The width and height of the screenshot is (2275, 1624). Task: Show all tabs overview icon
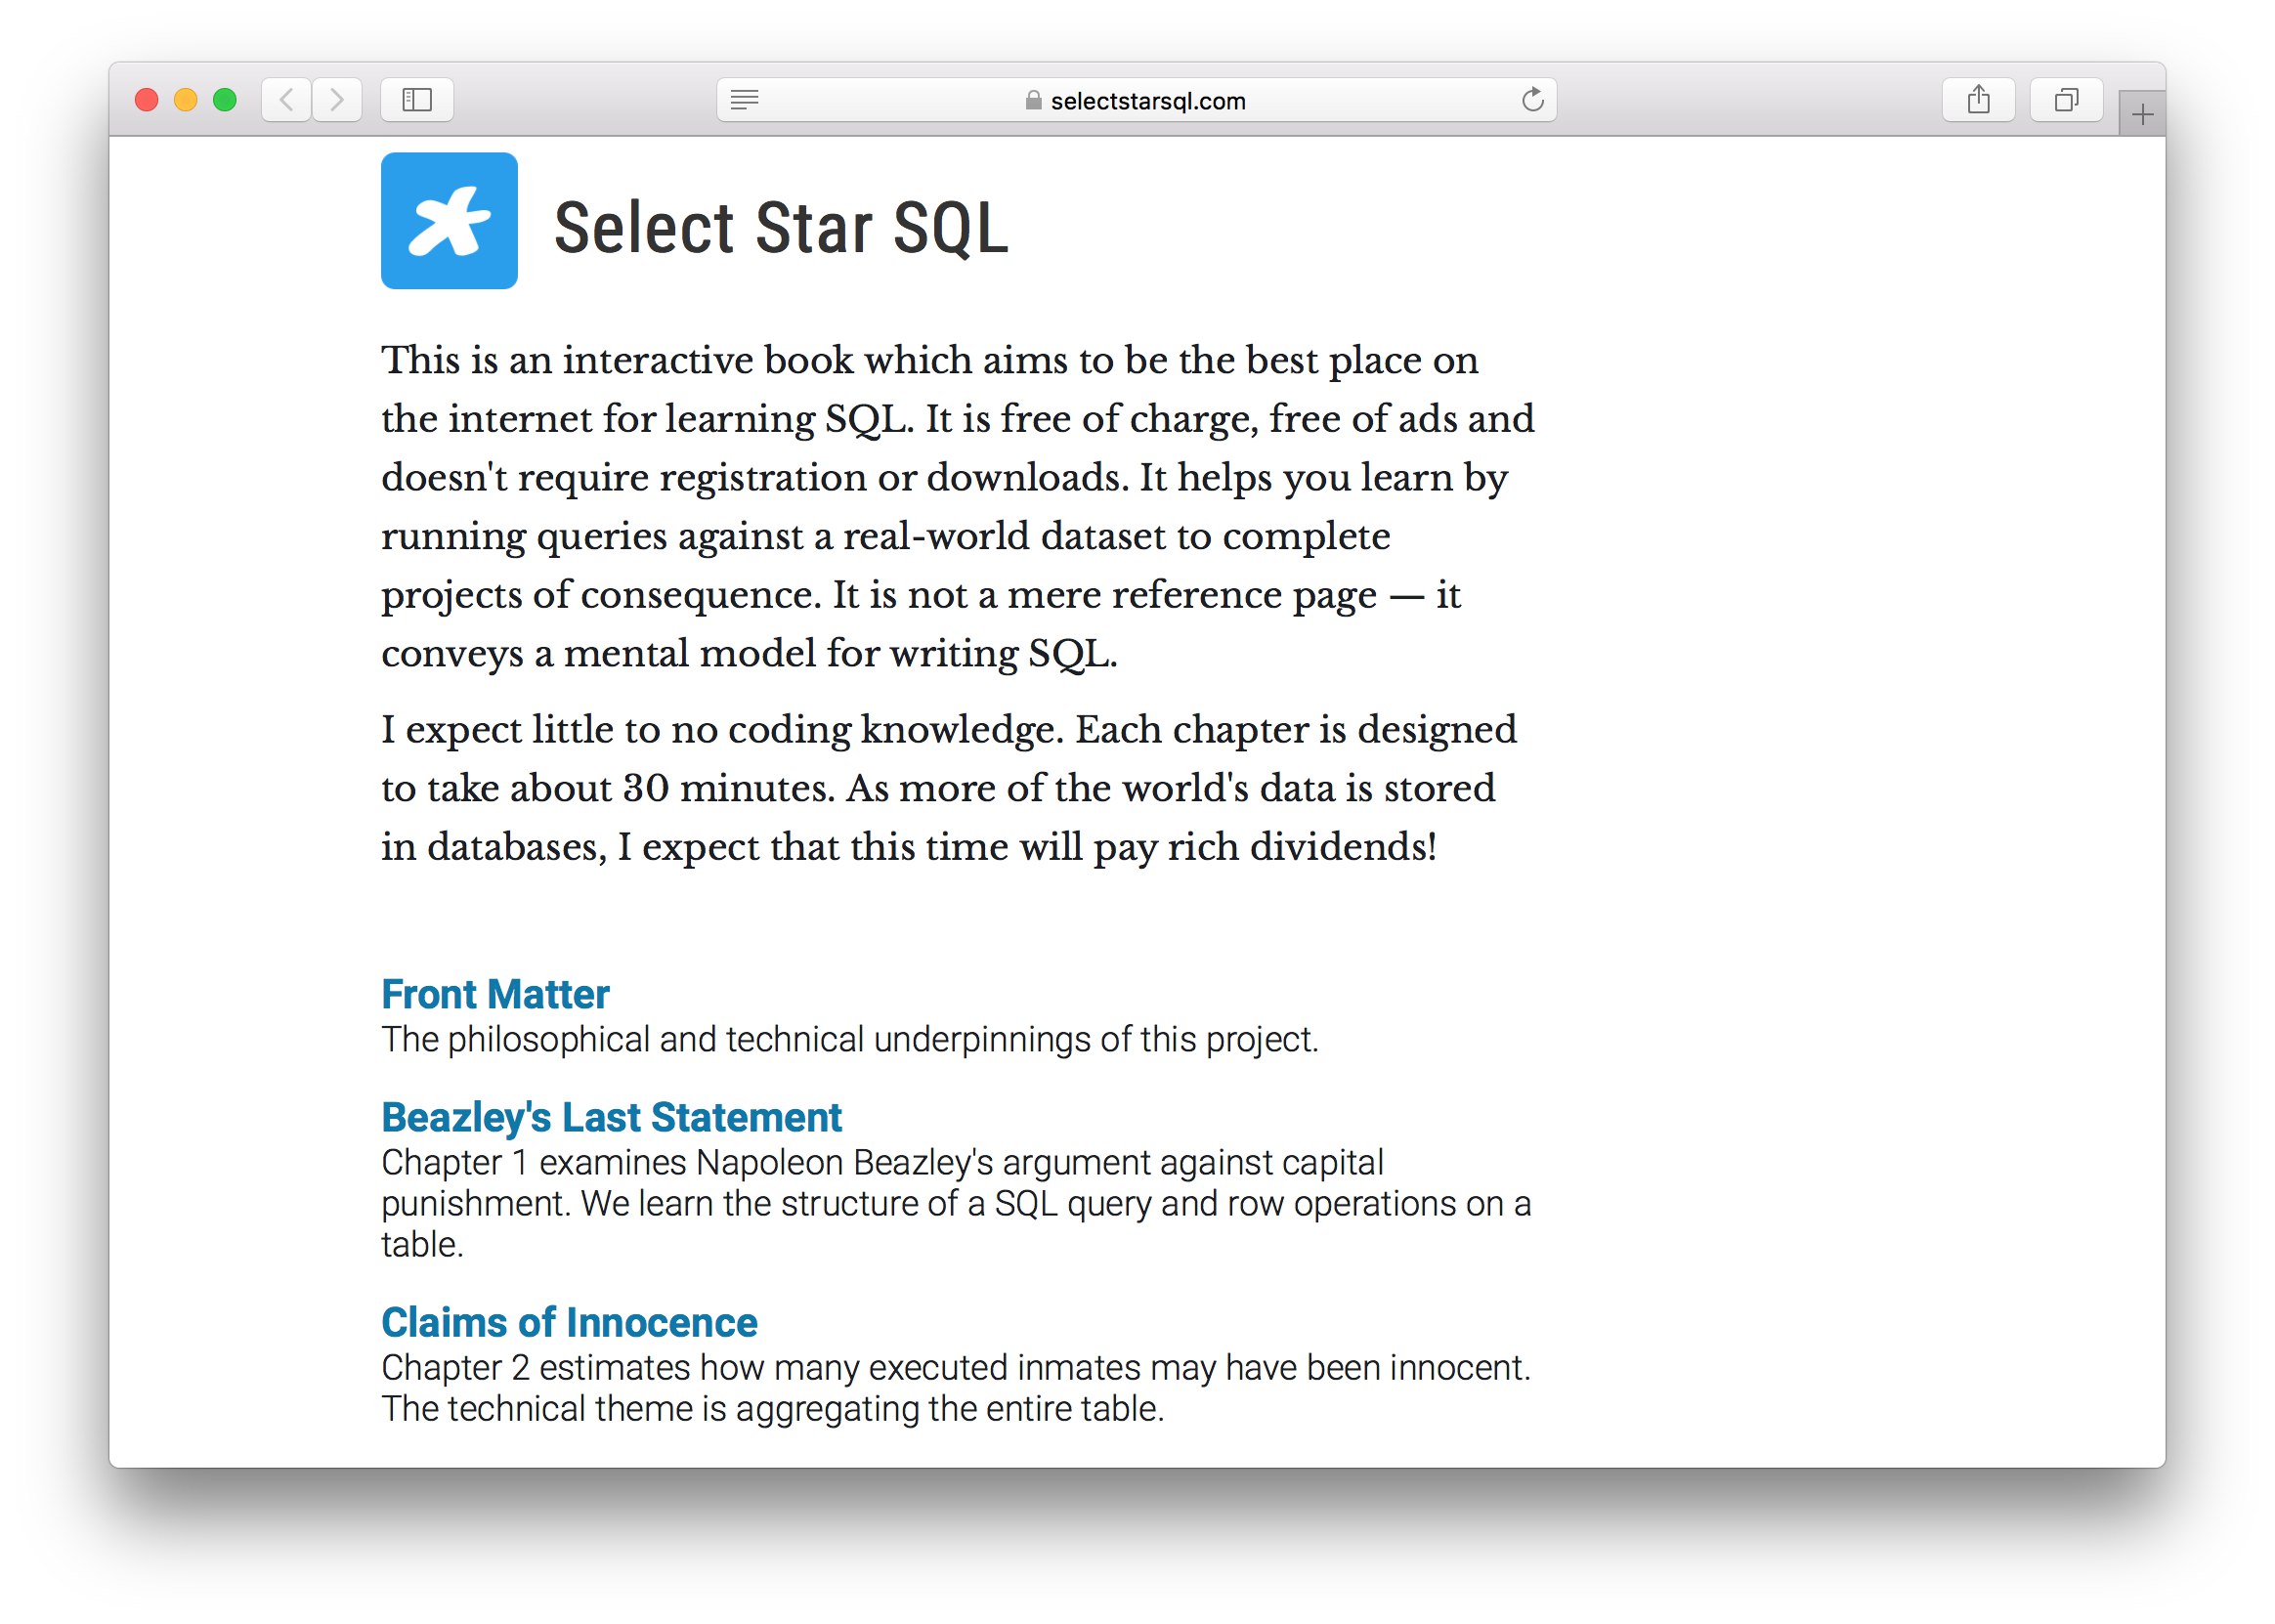tap(2067, 100)
